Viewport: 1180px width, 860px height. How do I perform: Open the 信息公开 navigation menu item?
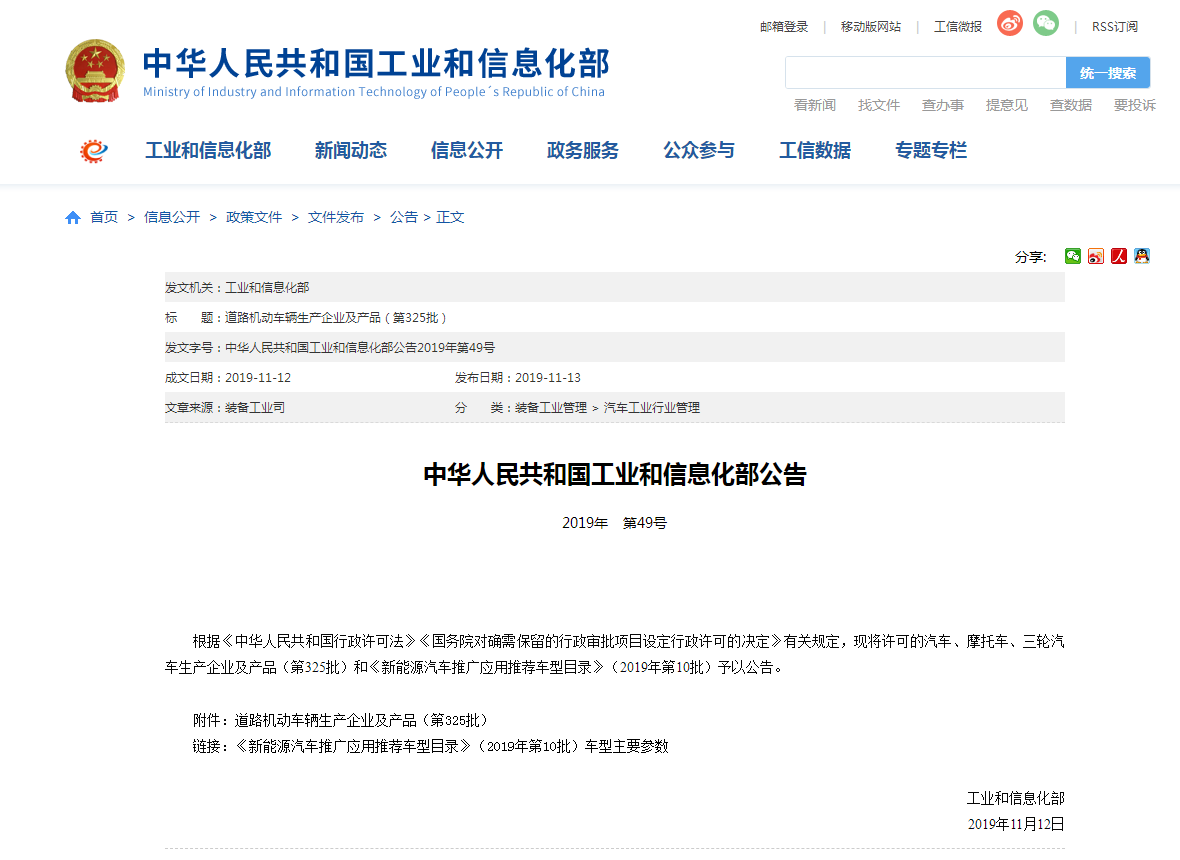[467, 150]
